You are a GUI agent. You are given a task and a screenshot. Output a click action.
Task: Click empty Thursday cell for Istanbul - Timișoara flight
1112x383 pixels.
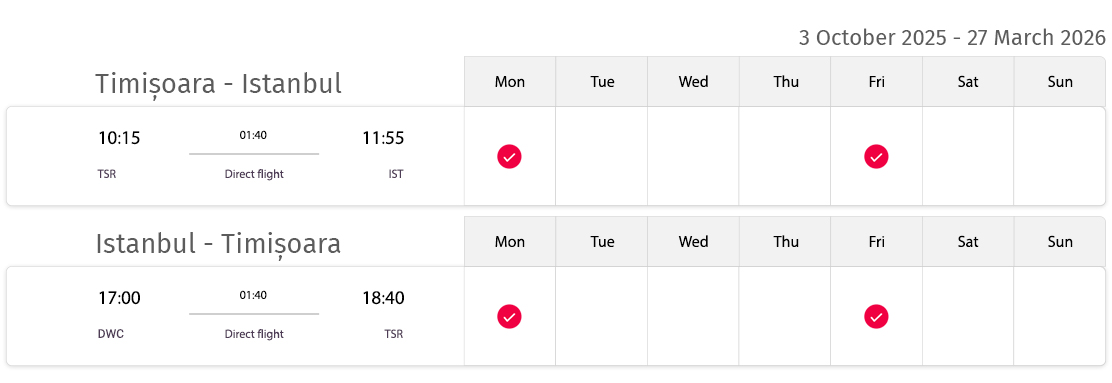785,316
